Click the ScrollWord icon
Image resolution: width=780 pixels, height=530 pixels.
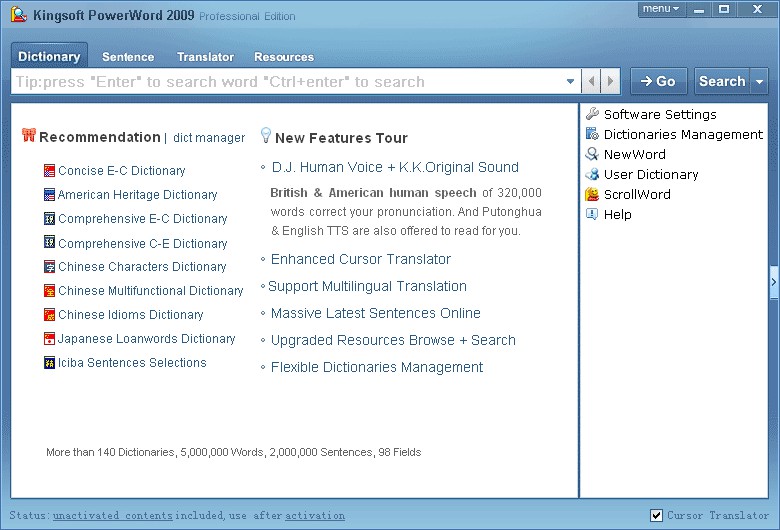pos(592,194)
